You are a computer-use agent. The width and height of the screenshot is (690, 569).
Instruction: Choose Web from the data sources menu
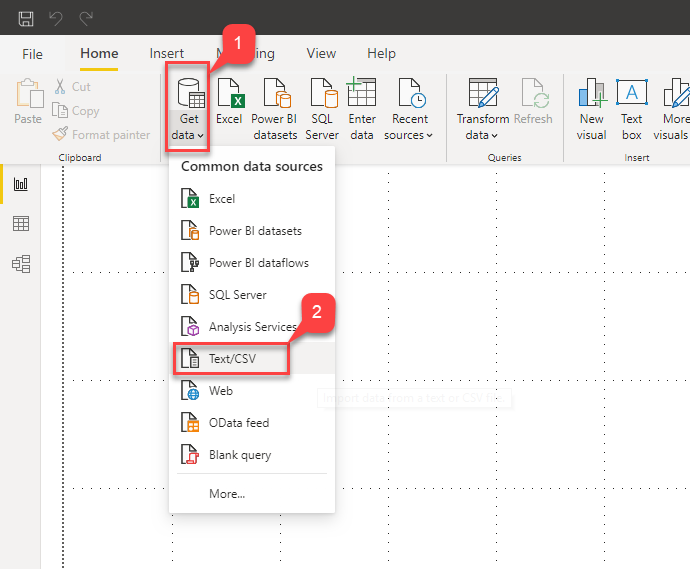(x=220, y=391)
